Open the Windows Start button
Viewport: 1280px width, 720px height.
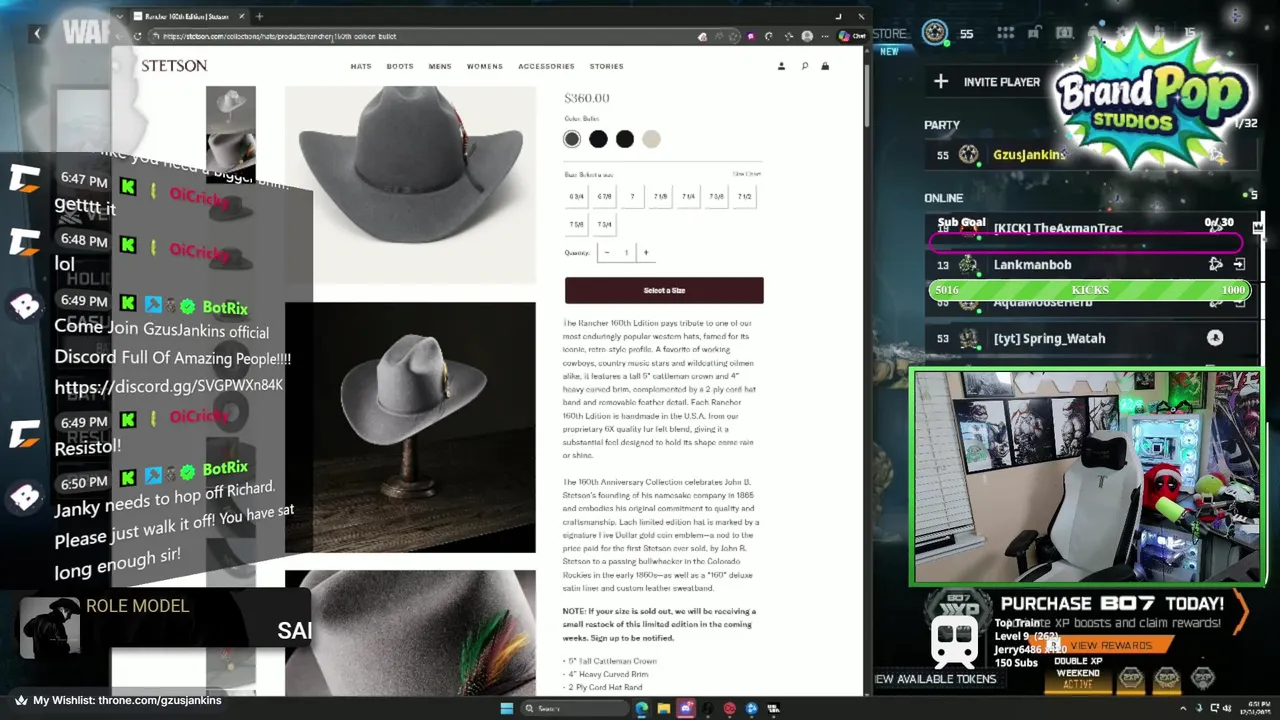(506, 709)
